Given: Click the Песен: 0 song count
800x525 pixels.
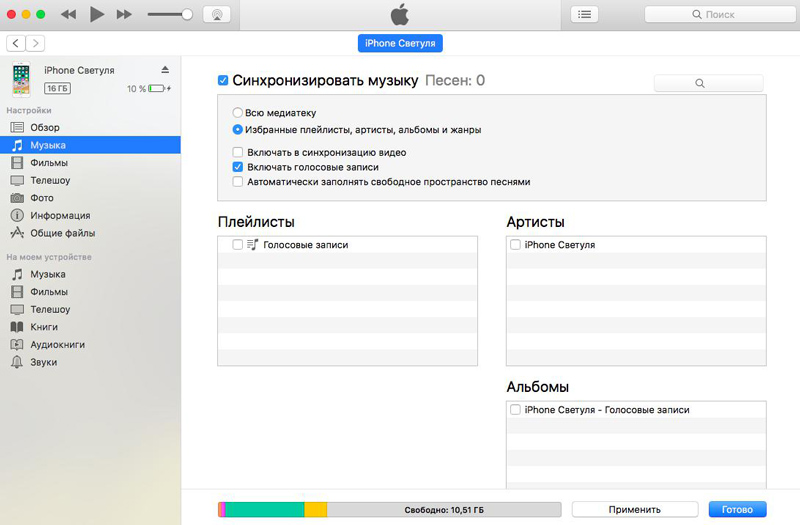Looking at the screenshot, I should tap(455, 80).
